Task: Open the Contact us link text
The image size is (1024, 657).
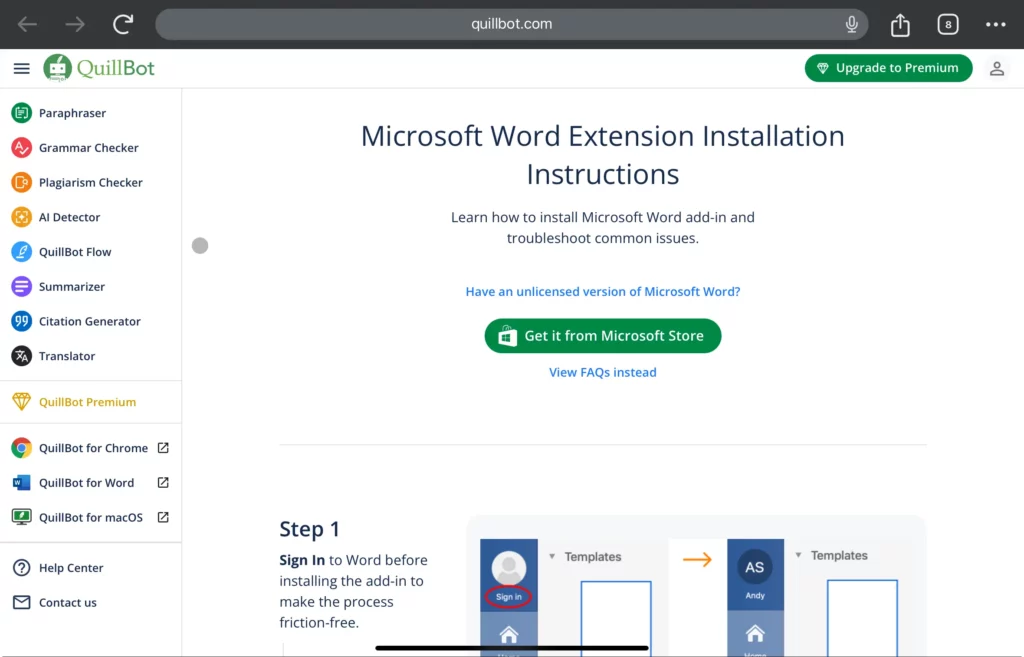Action: pyautogui.click(x=68, y=602)
